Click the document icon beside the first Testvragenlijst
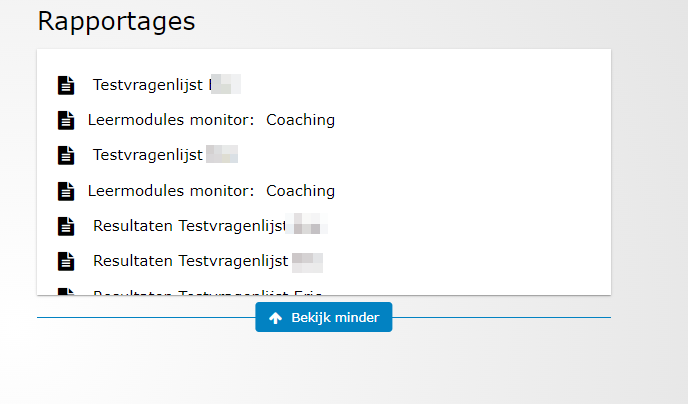The height and width of the screenshot is (404, 688). 66,85
